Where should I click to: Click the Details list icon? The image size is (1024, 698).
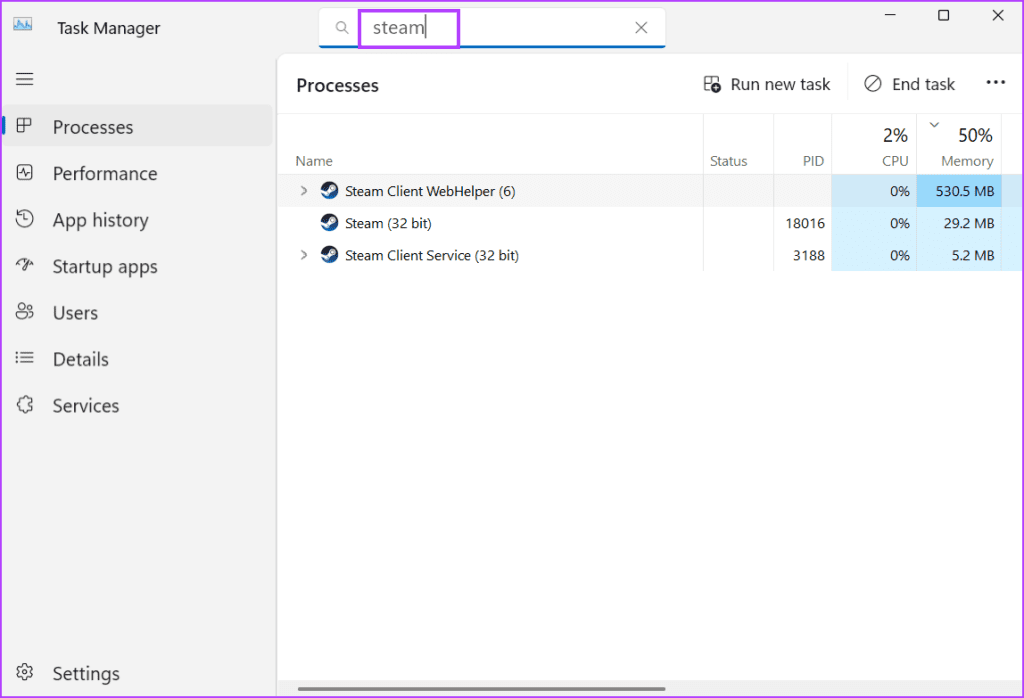24,358
